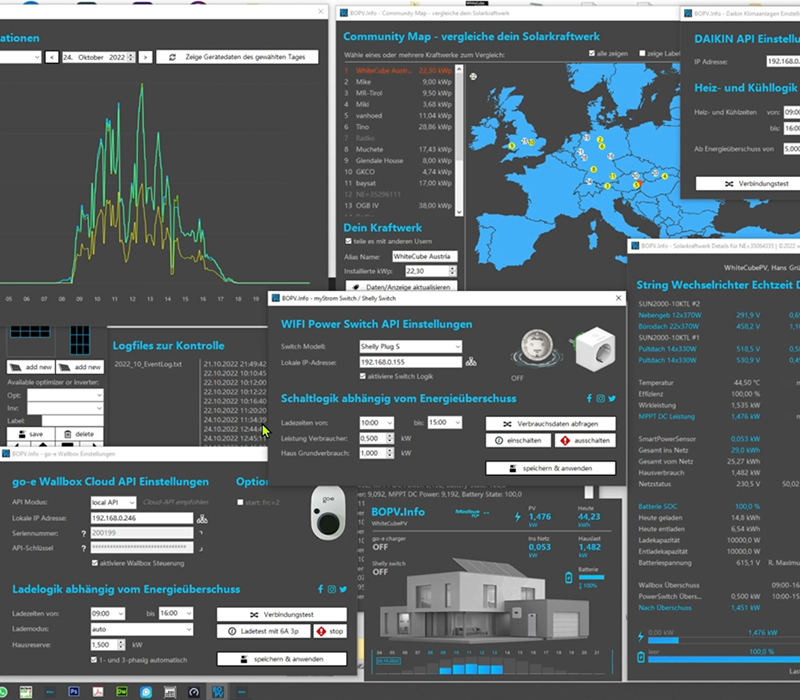Select 'MR-Tirol' row in community list
Viewport: 800px width, 700px height.
(398, 93)
